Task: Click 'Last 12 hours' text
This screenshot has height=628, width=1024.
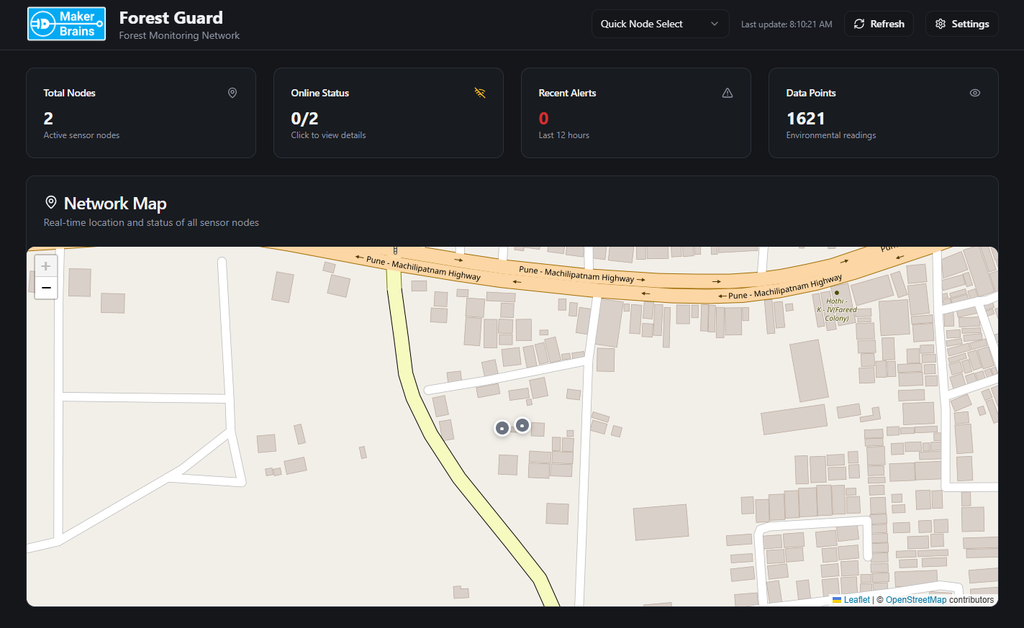Action: (x=564, y=135)
